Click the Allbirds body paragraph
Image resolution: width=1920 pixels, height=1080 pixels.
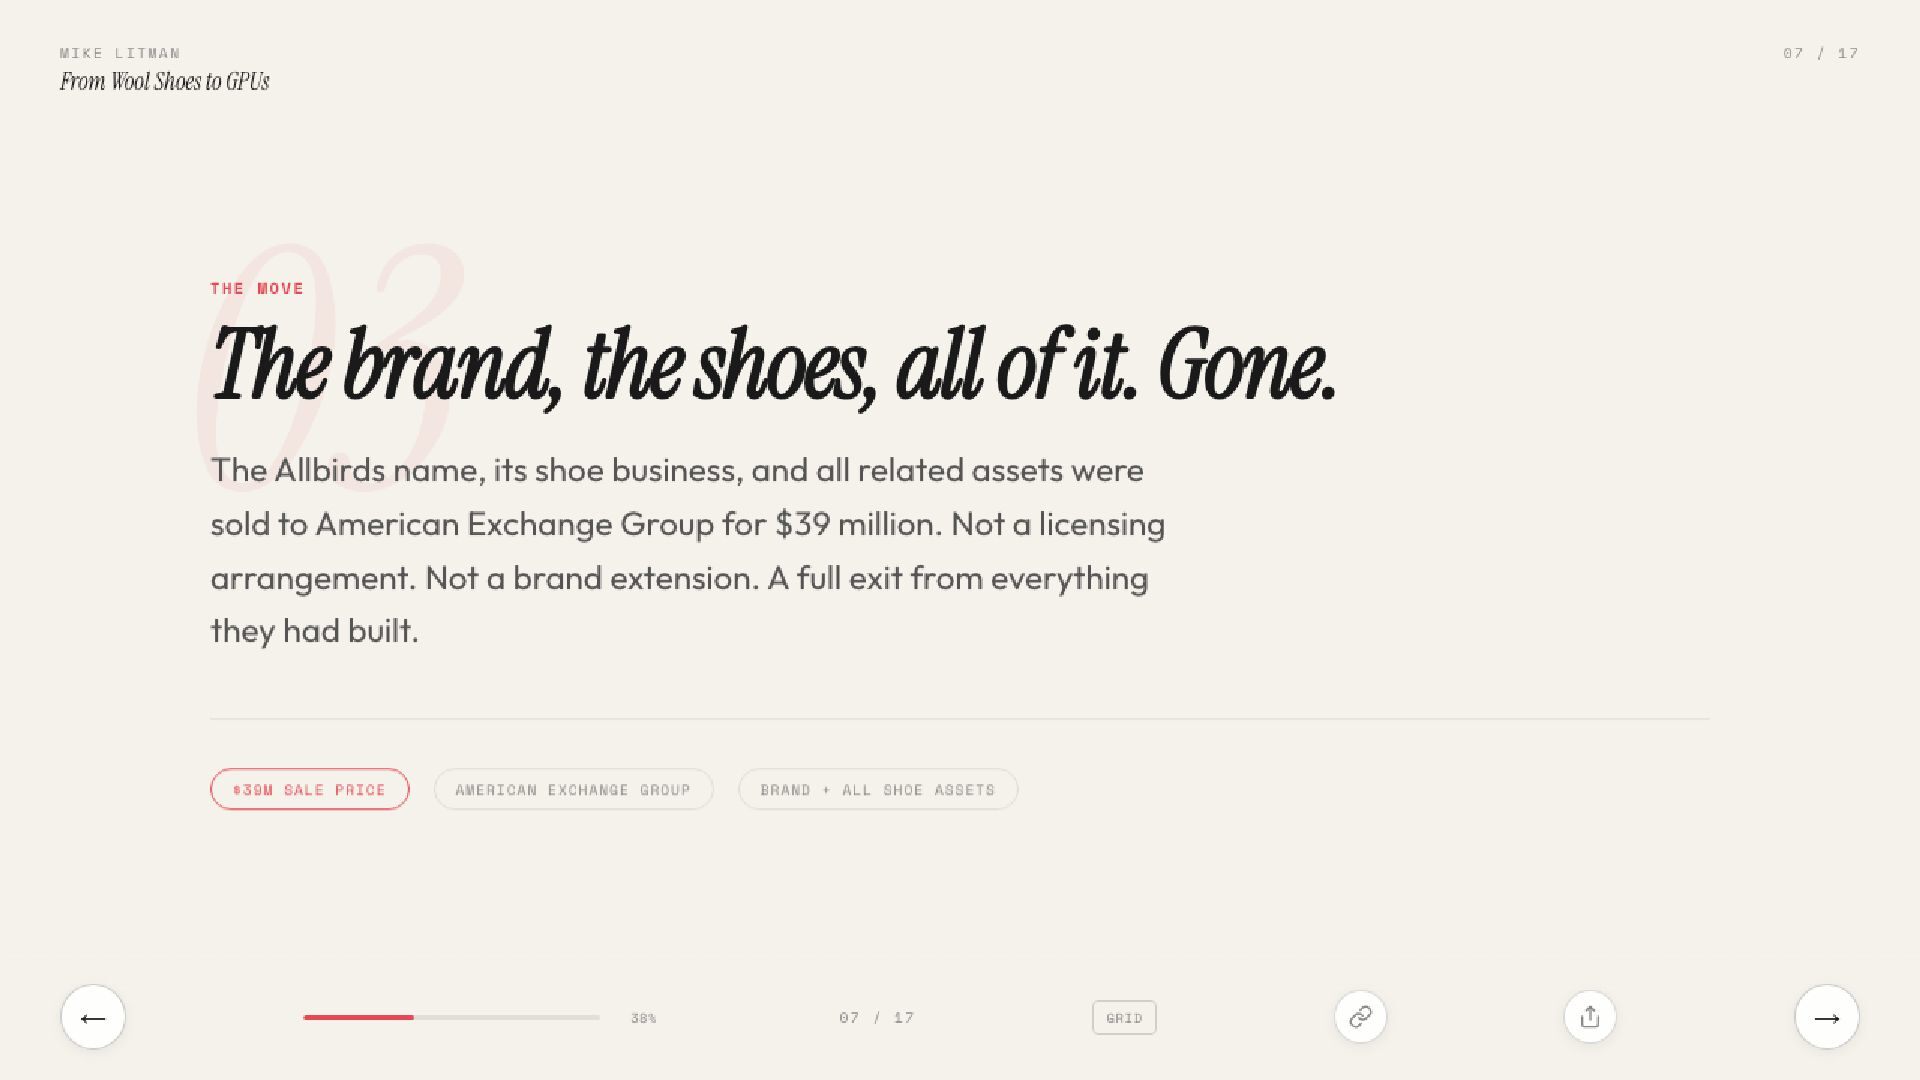(686, 550)
